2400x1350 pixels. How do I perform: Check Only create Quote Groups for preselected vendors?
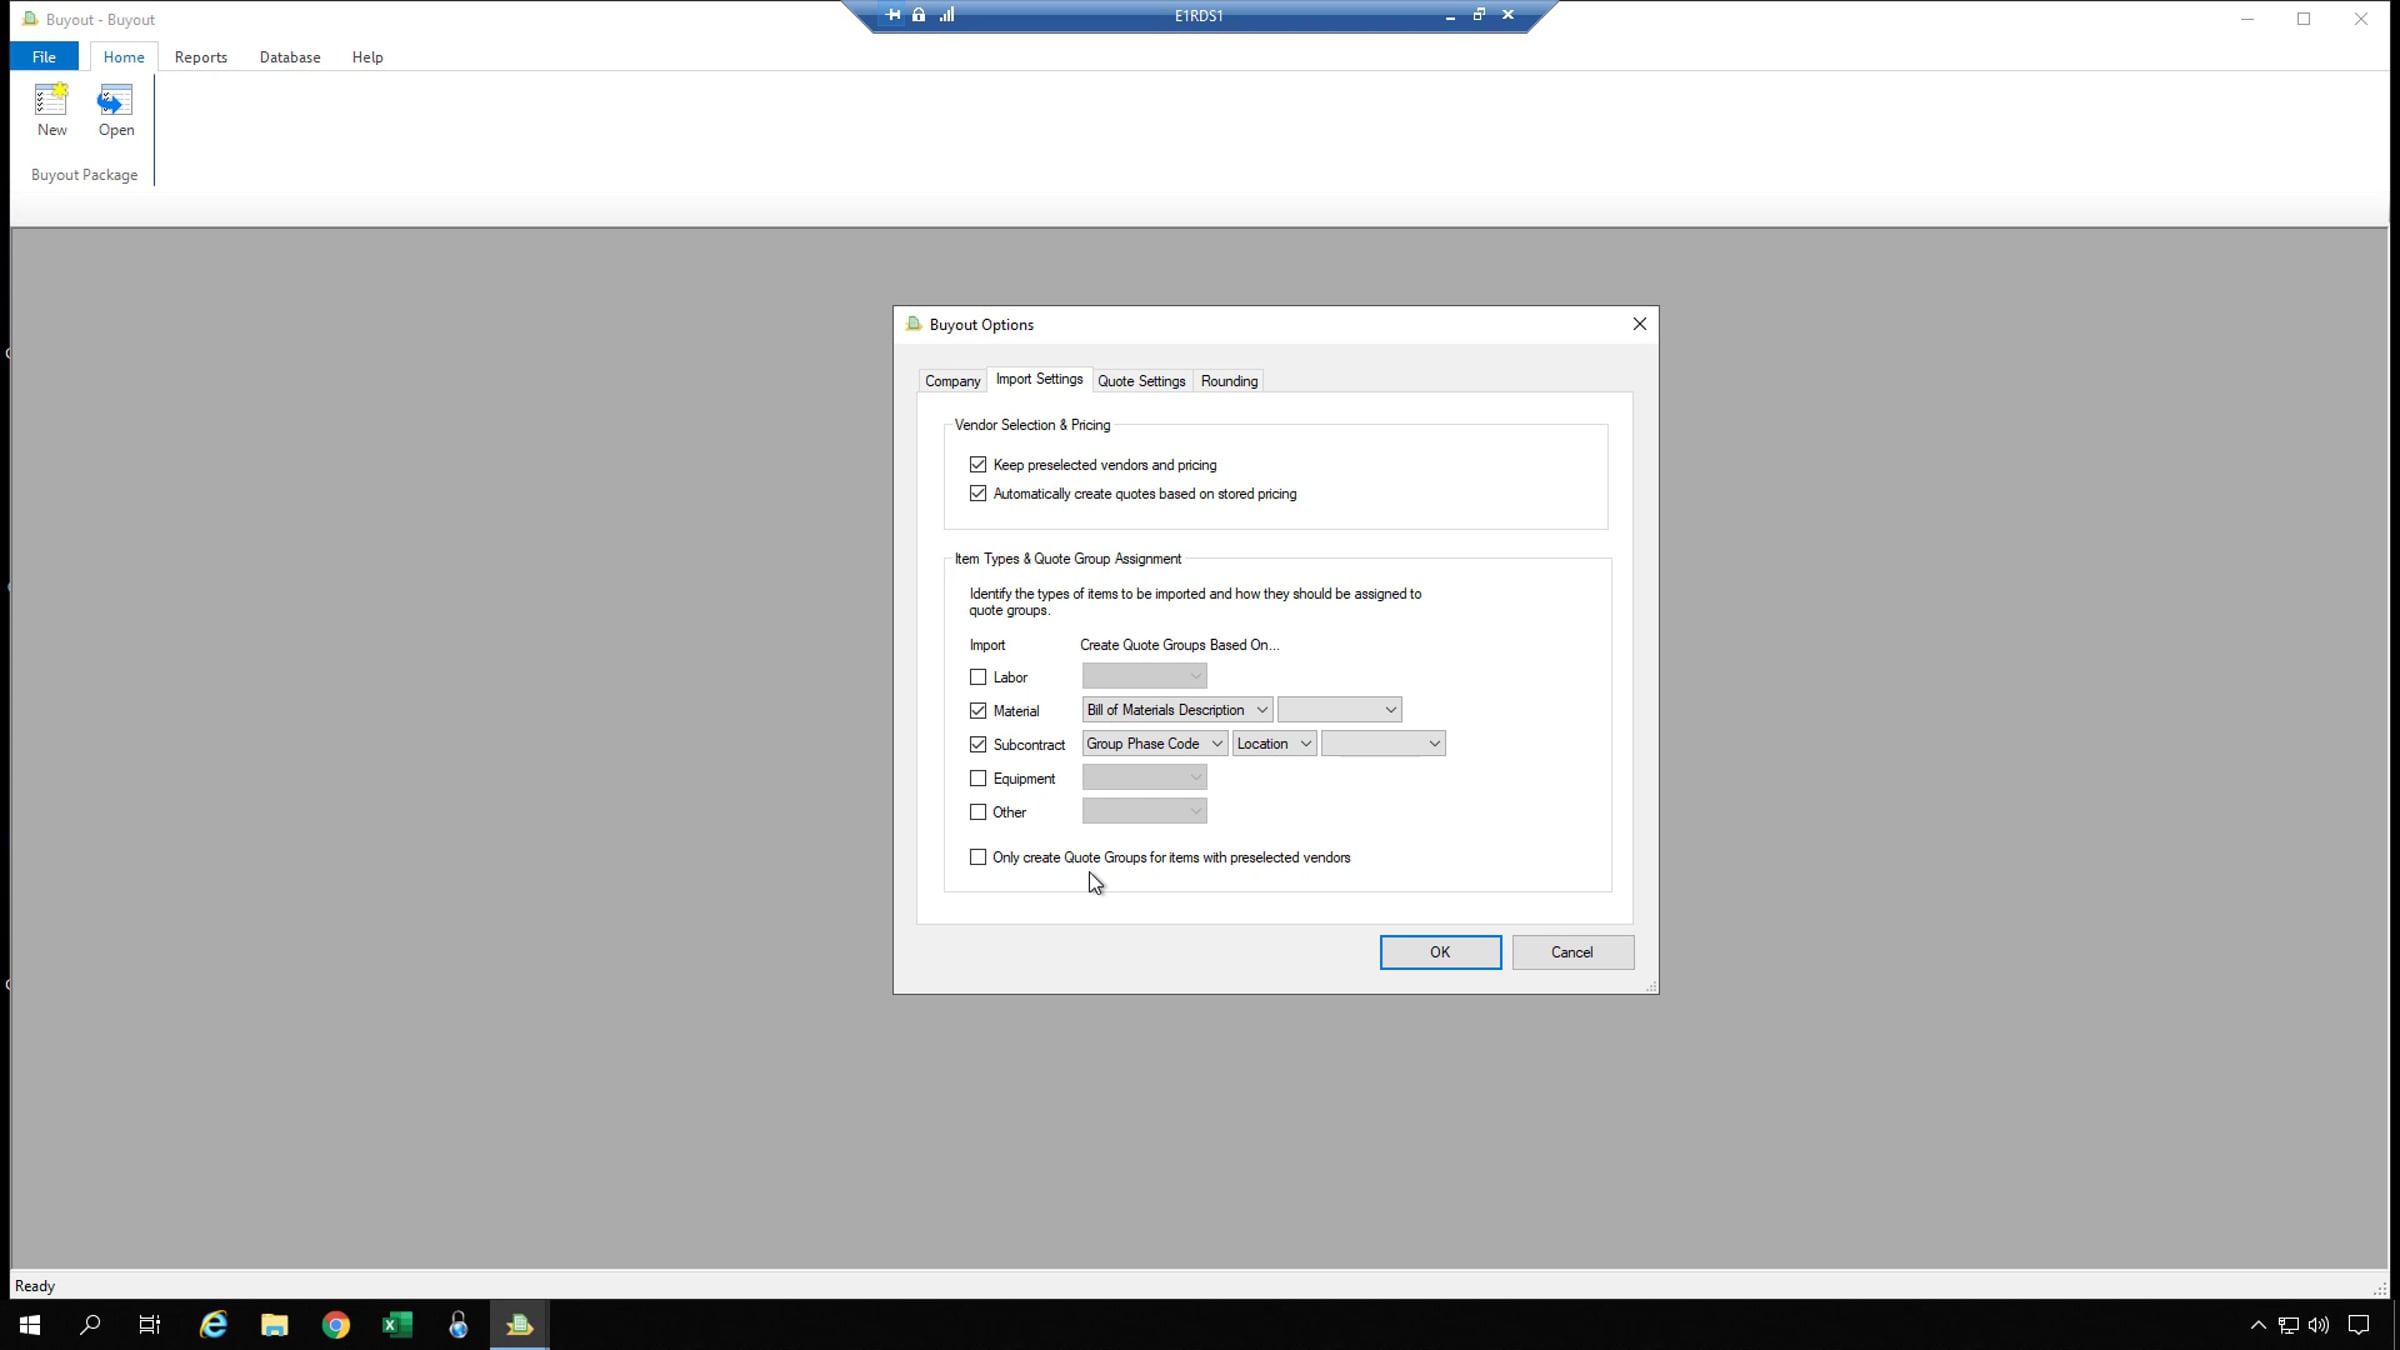[x=978, y=857]
